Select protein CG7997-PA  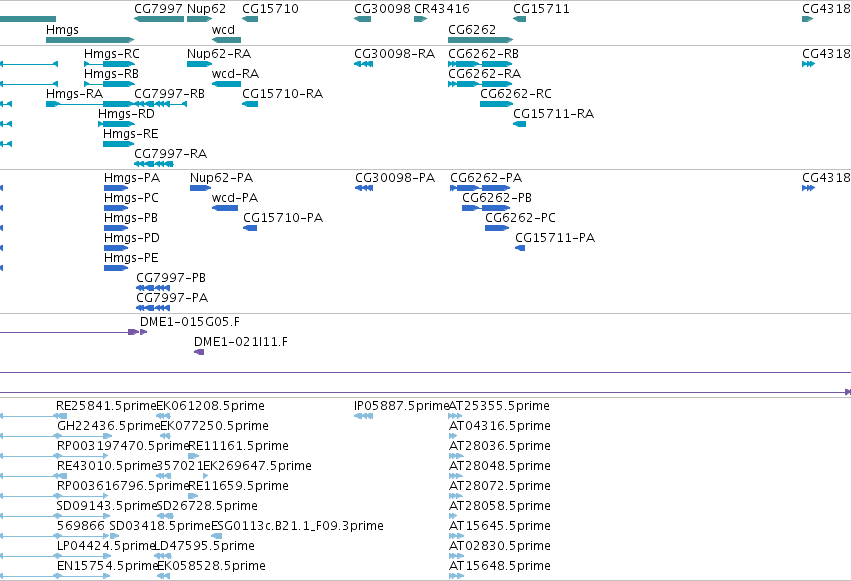click(172, 298)
